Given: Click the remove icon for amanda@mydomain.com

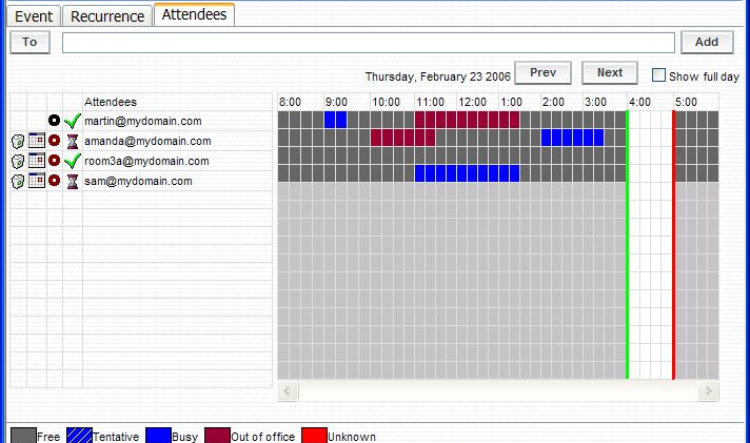Looking at the screenshot, I should (x=18, y=141).
